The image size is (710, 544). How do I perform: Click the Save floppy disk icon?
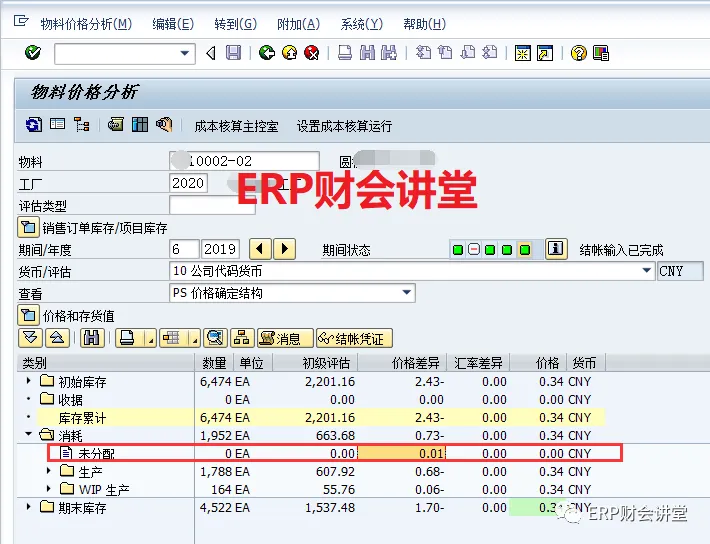233,53
